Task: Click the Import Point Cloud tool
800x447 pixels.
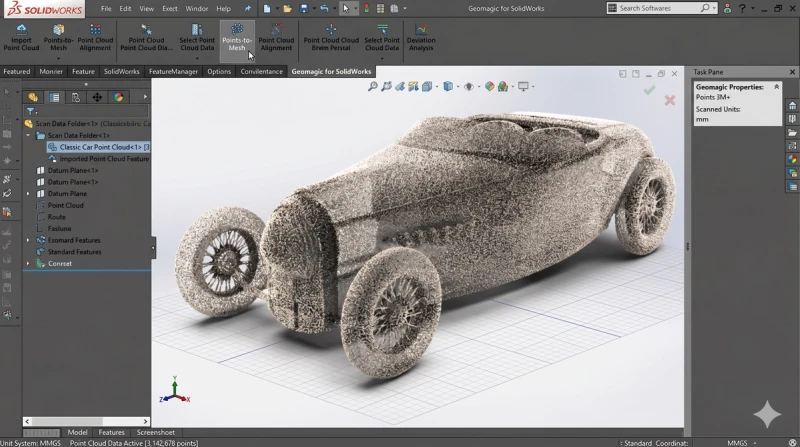Action: point(21,37)
